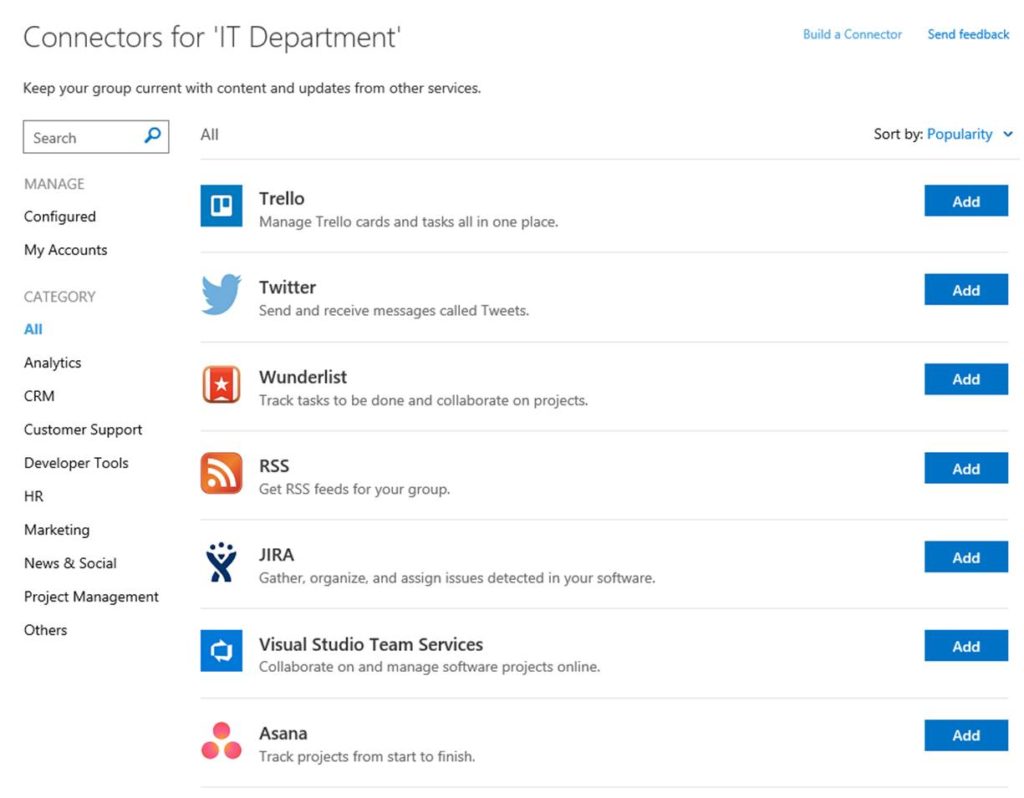Click 'Collaborate on and manage software projects' text
Image resolution: width=1024 pixels, height=798 pixels.
tap(429, 667)
